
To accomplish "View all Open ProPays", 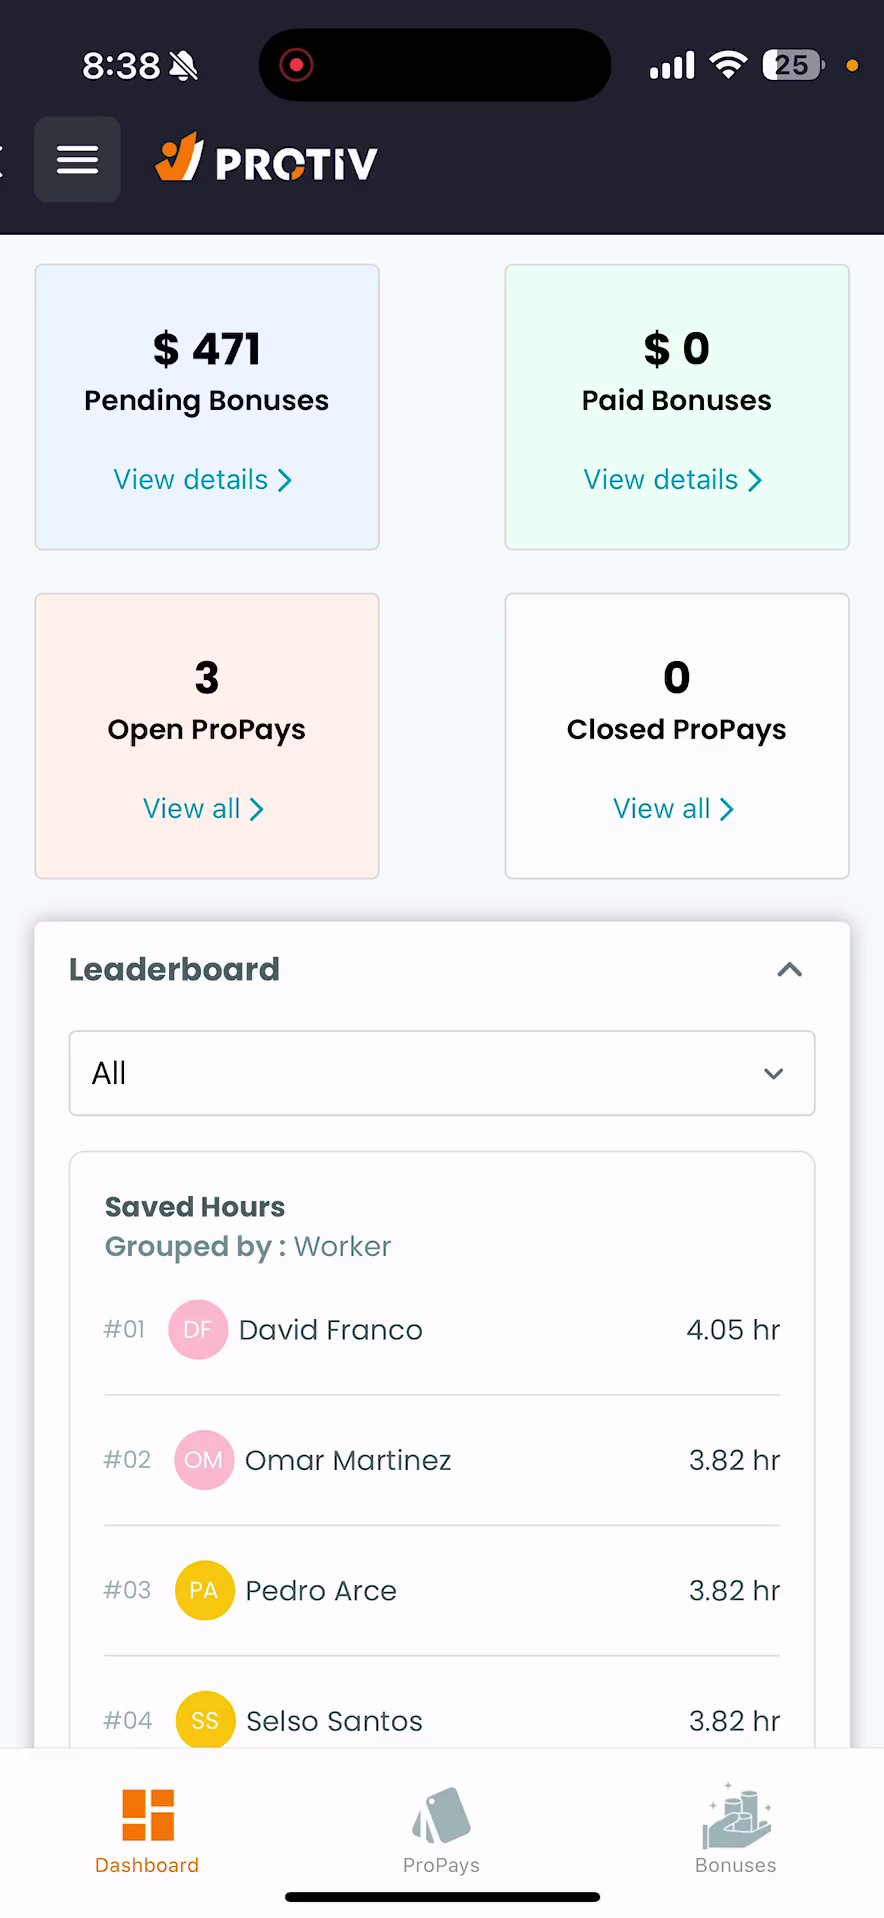I will [x=203, y=809].
